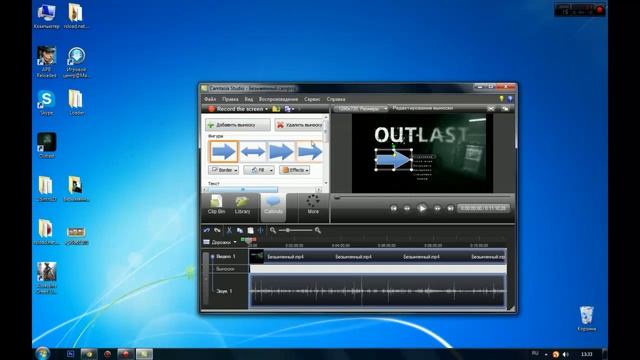Open the Fill dropdown
640x360 pixels.
coord(259,170)
